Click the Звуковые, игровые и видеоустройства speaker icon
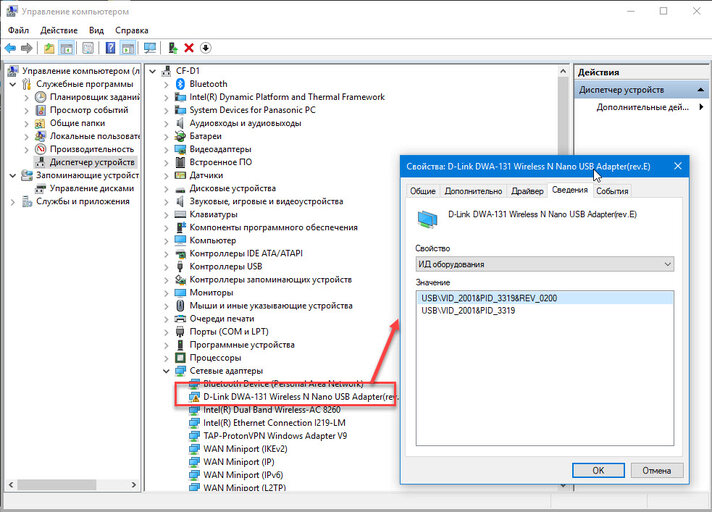Screen dimensions: 712x512 180,202
